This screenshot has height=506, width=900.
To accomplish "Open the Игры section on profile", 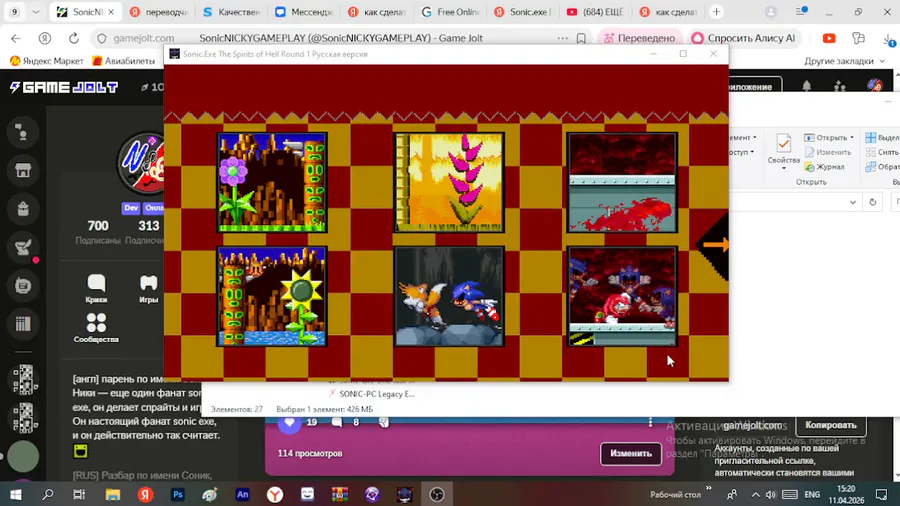I will pos(149,288).
